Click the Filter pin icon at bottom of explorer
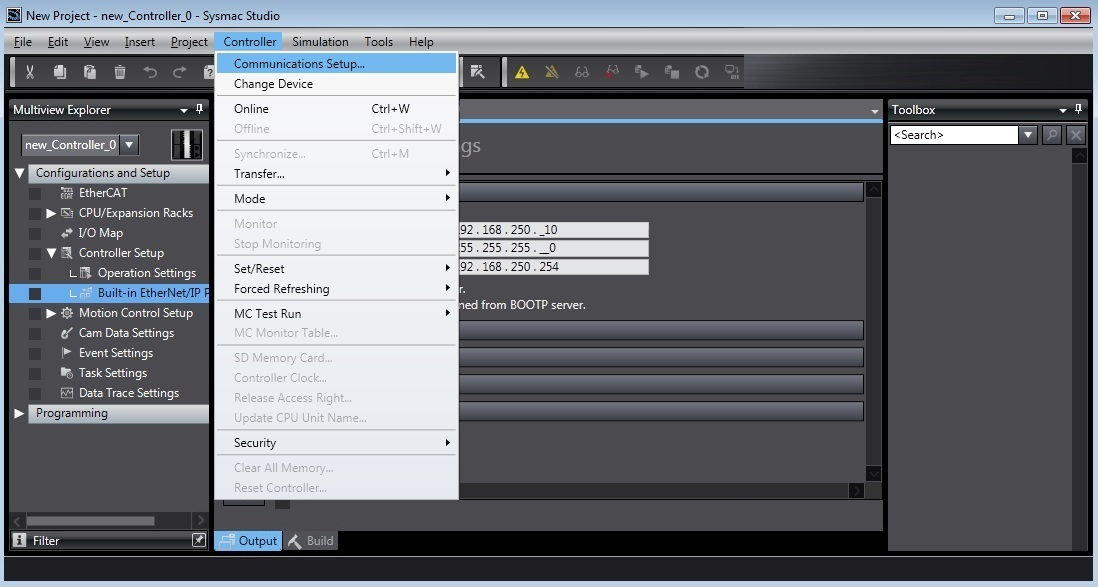This screenshot has width=1098, height=587. [199, 540]
